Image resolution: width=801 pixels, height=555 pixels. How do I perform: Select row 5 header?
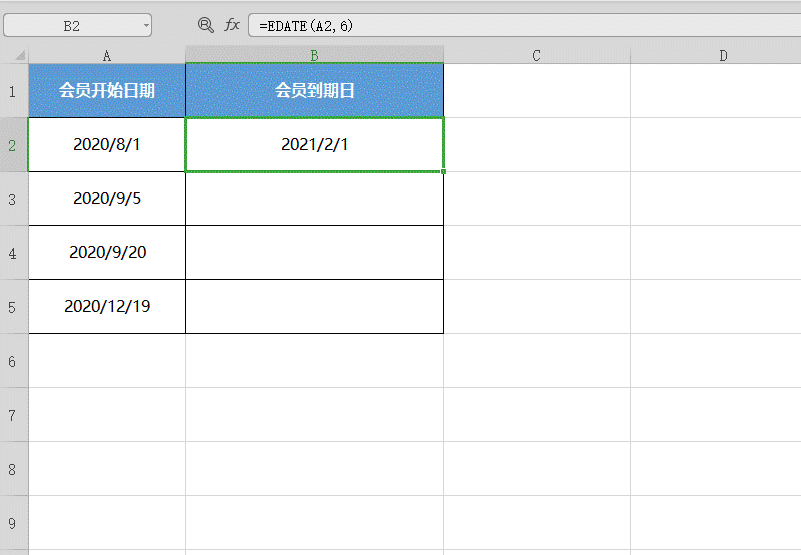[14, 307]
